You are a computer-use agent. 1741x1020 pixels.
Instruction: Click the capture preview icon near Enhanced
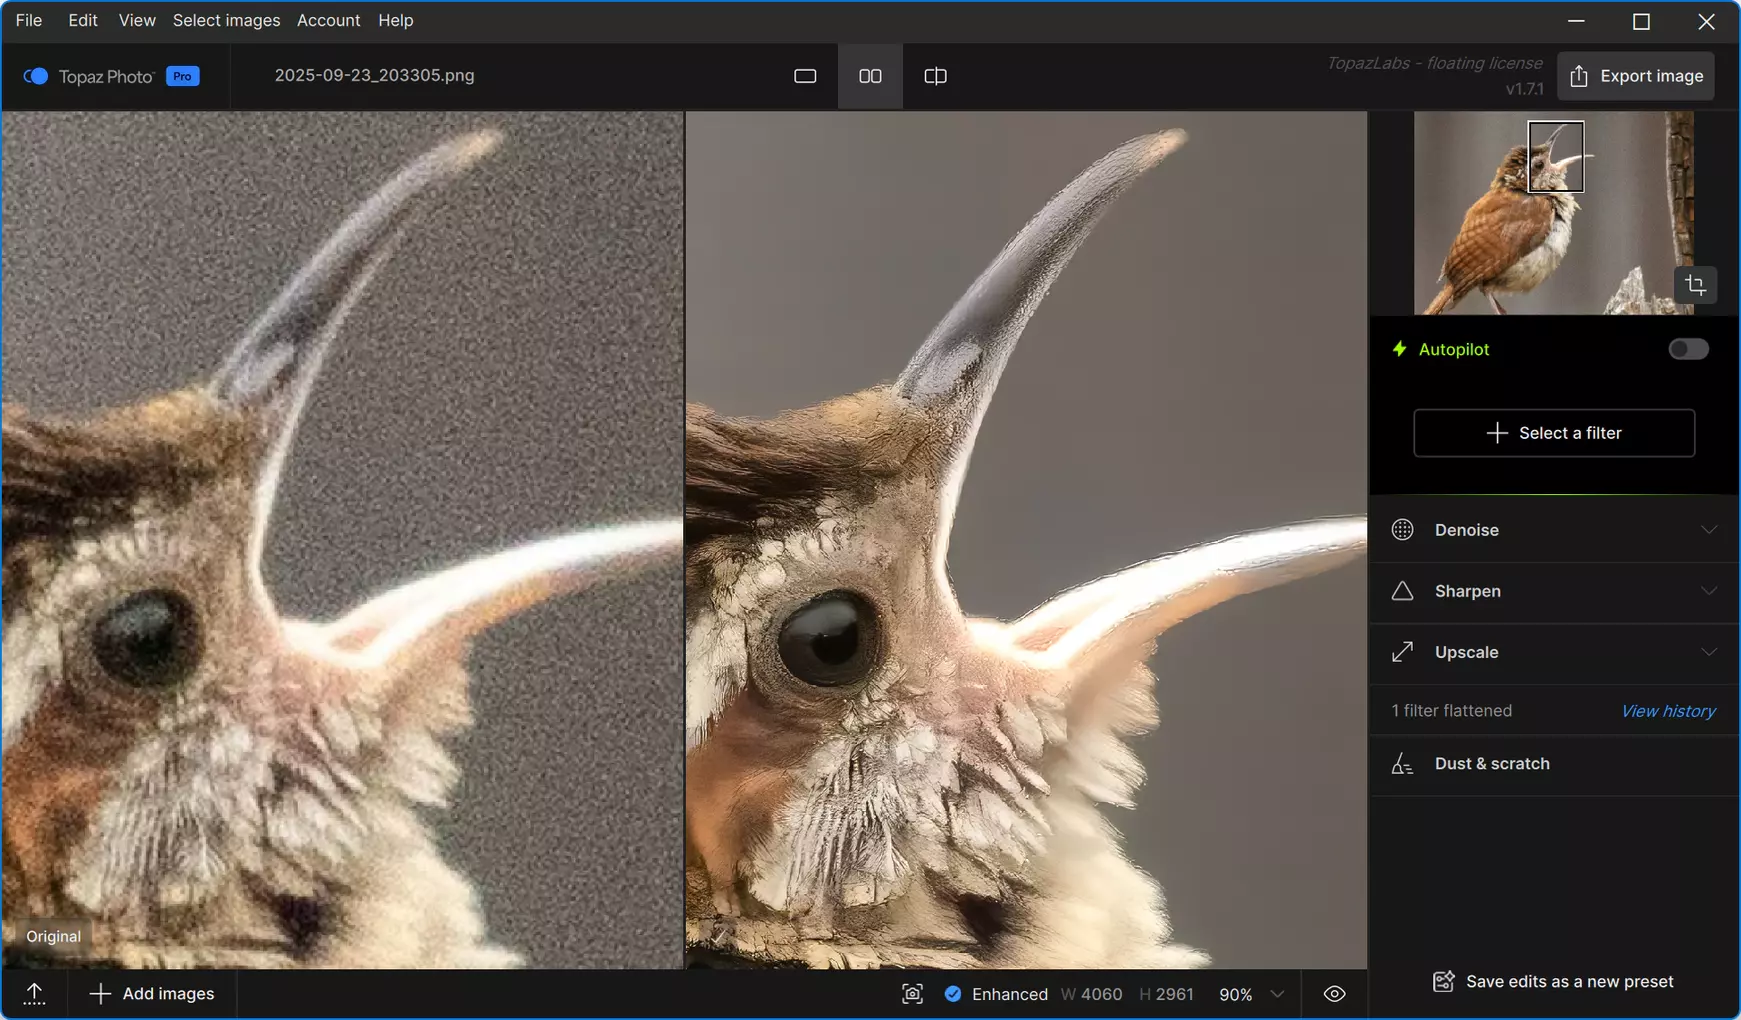(912, 994)
